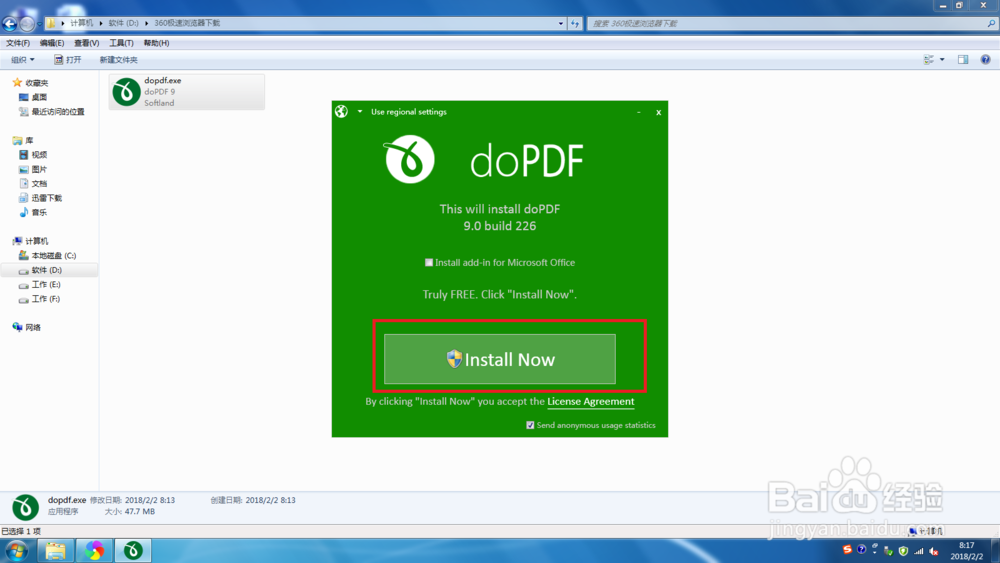The width and height of the screenshot is (1000, 563).
Task: Click 新建文件夹 on the toolbar
Action: (x=119, y=60)
